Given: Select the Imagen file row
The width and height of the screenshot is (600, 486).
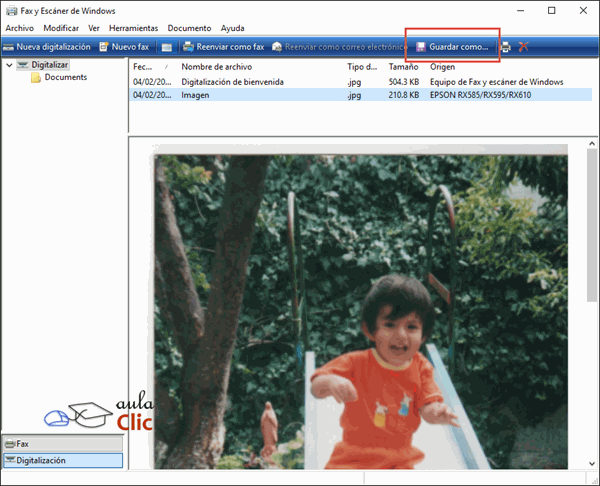Looking at the screenshot, I should point(196,94).
